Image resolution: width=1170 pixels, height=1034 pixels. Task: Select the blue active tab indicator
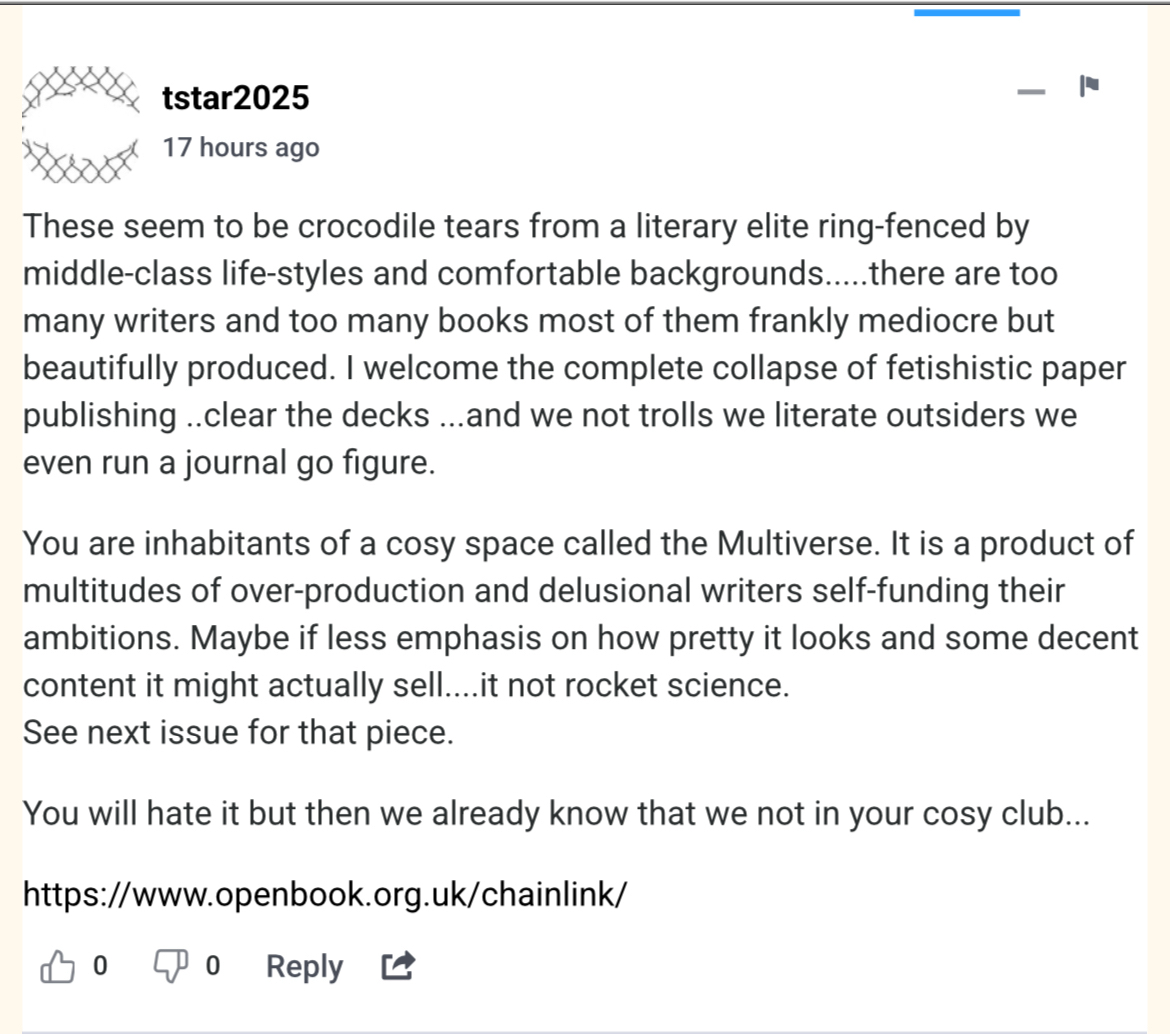tap(966, 13)
